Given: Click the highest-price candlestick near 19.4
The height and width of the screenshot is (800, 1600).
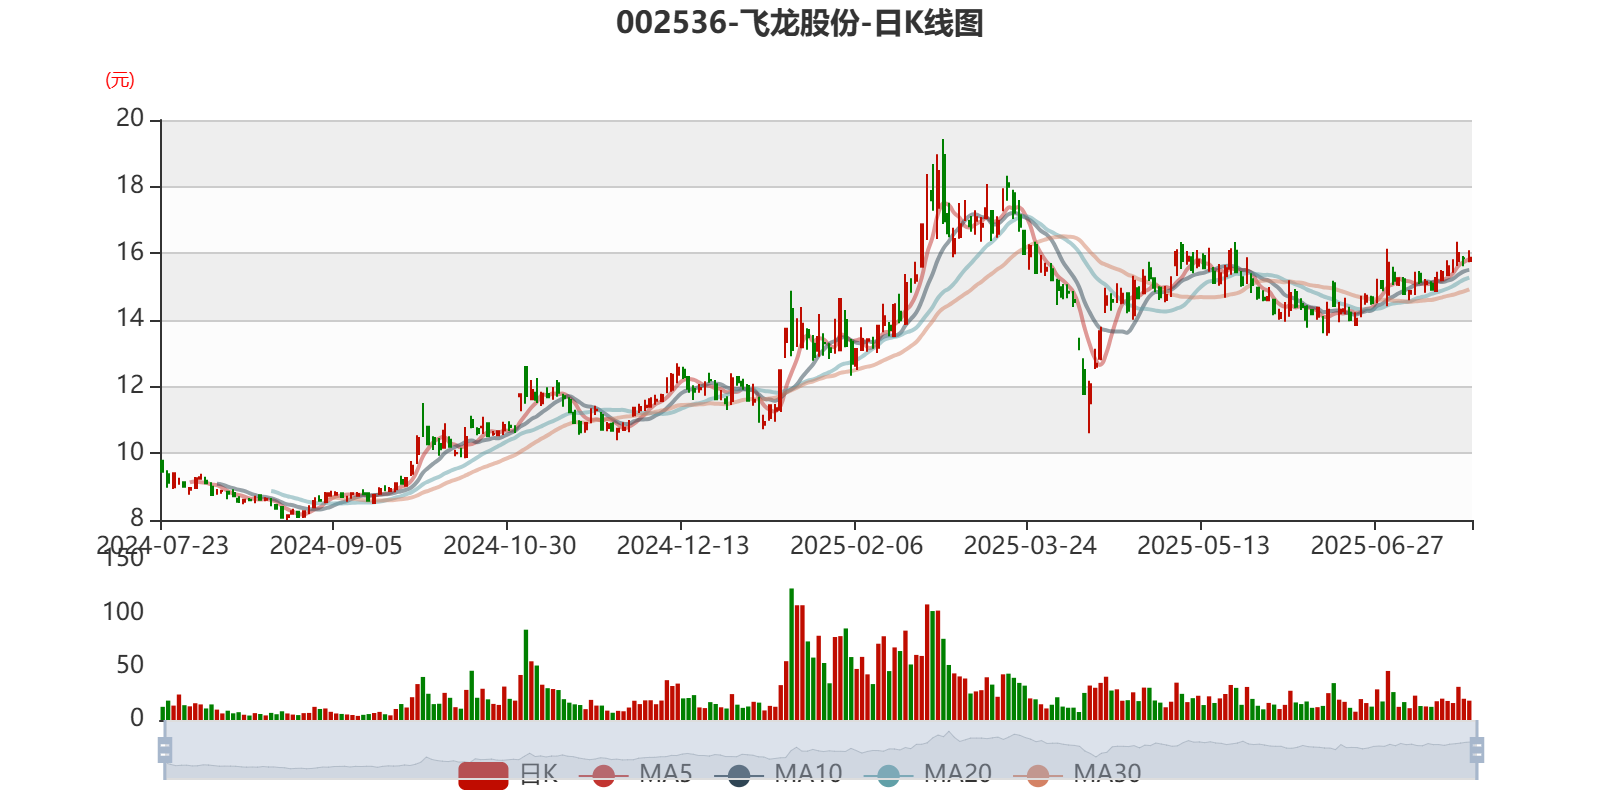Looking at the screenshot, I should coord(942,180).
